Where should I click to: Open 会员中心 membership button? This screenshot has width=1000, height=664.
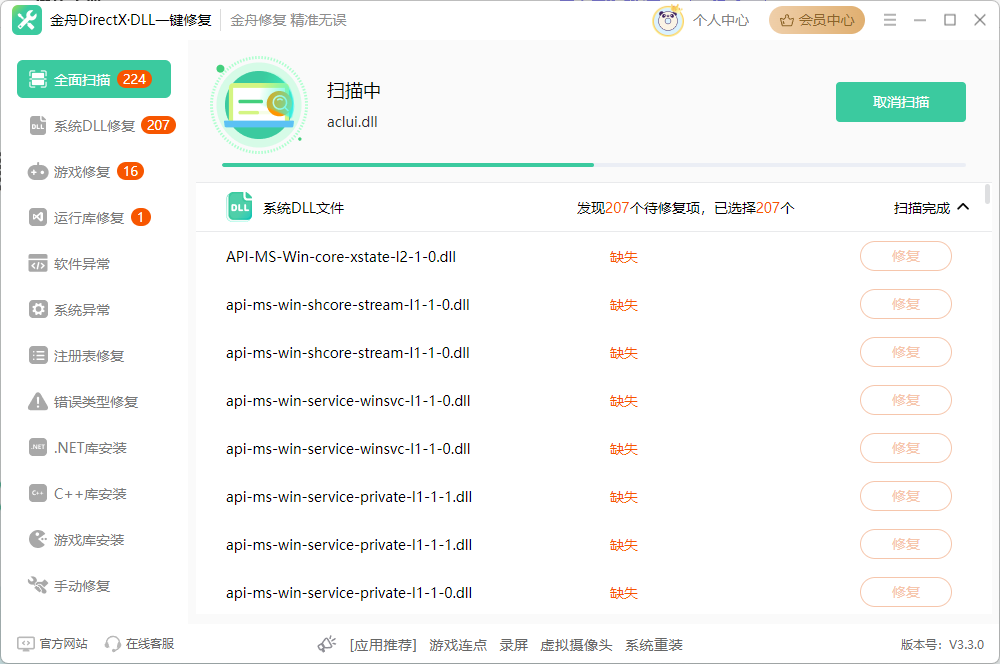coord(816,20)
